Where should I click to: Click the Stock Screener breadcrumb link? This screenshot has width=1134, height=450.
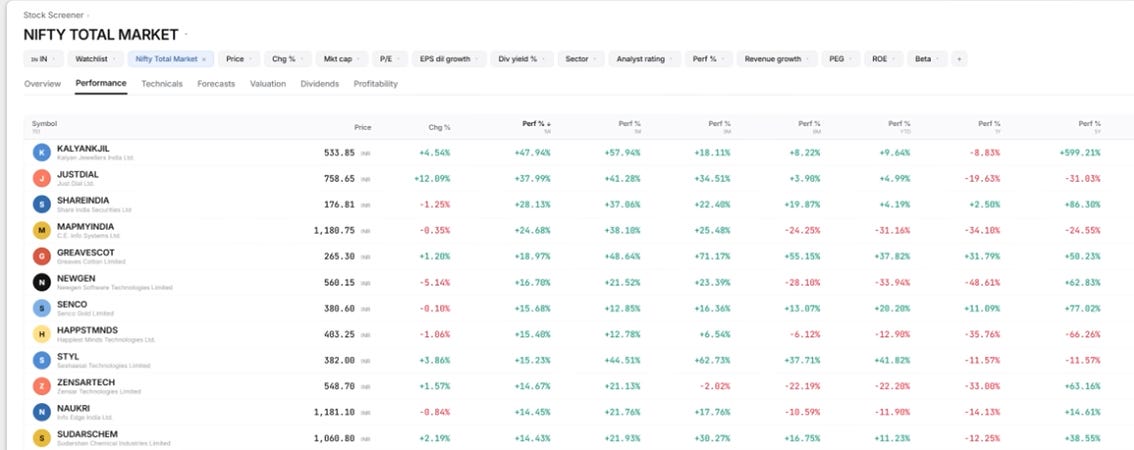(54, 14)
